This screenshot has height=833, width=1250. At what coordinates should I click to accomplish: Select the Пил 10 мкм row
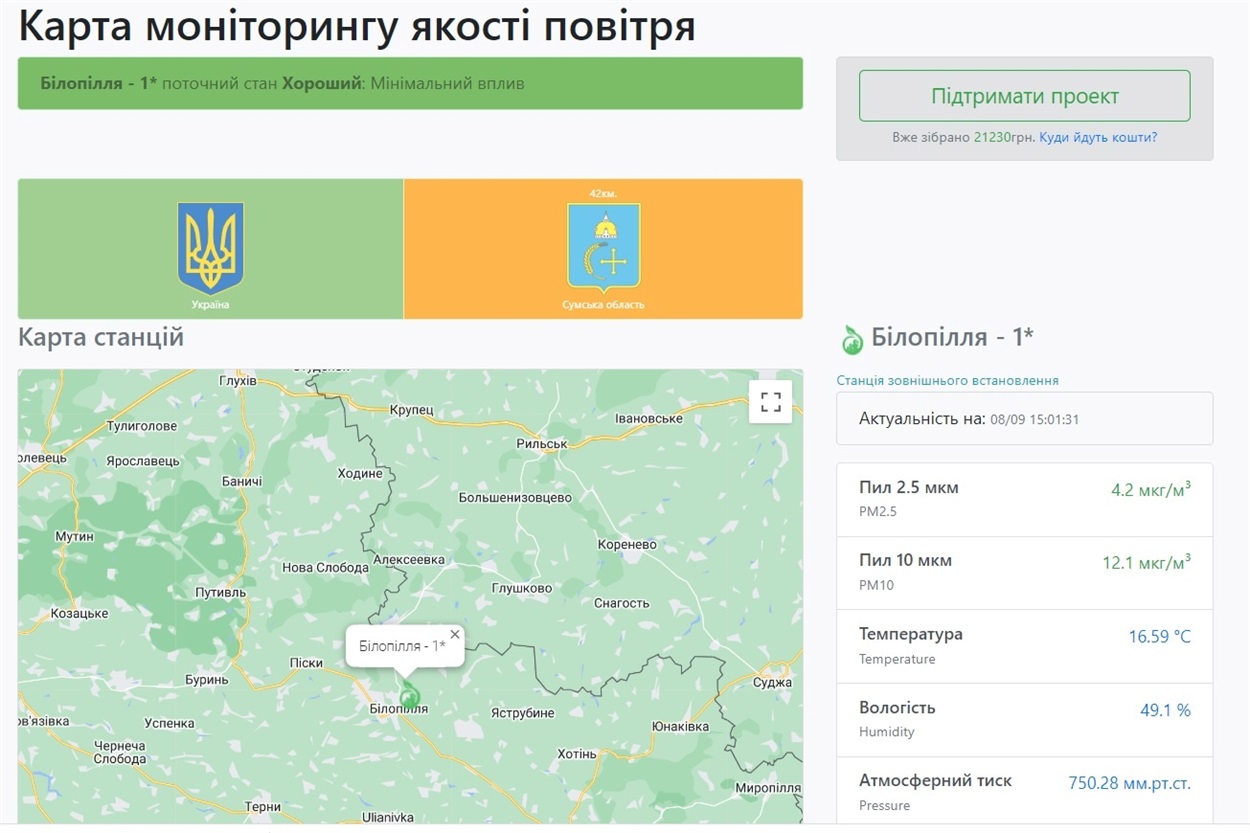1025,573
